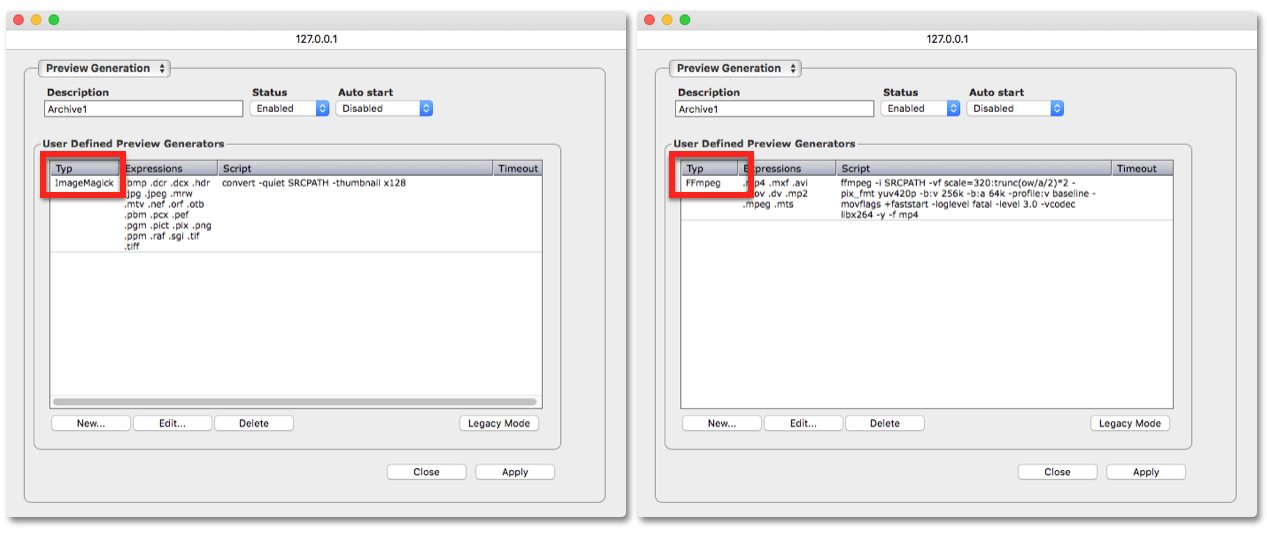Click Description field in right window
This screenshot has height=535, width=1267.
pyautogui.click(x=775, y=109)
